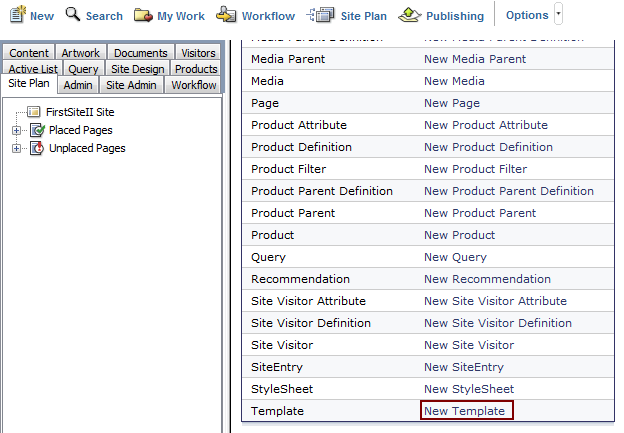Click the Unplaced Pages warning icon
The height and width of the screenshot is (433, 624).
tap(37, 148)
